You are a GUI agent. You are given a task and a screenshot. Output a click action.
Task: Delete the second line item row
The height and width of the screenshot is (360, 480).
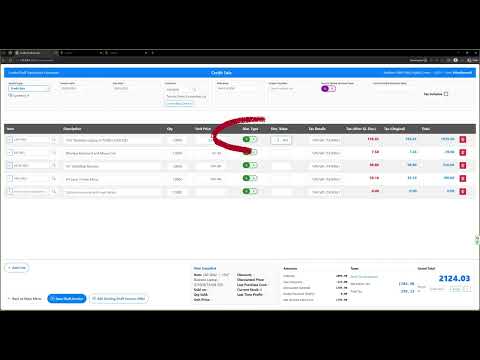tap(463, 152)
